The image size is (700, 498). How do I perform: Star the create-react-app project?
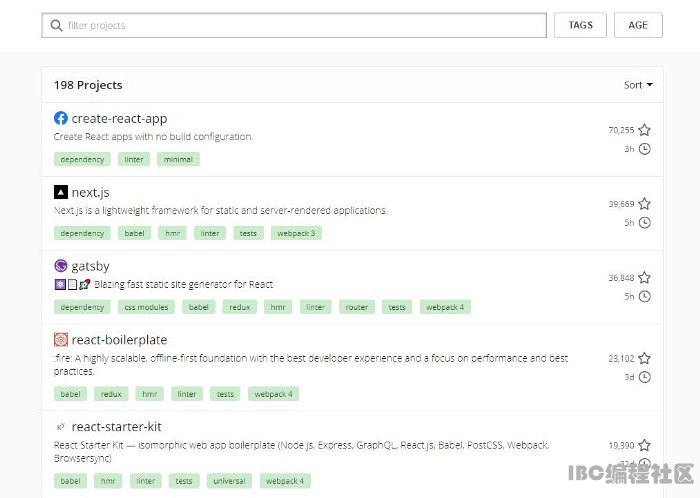point(644,130)
